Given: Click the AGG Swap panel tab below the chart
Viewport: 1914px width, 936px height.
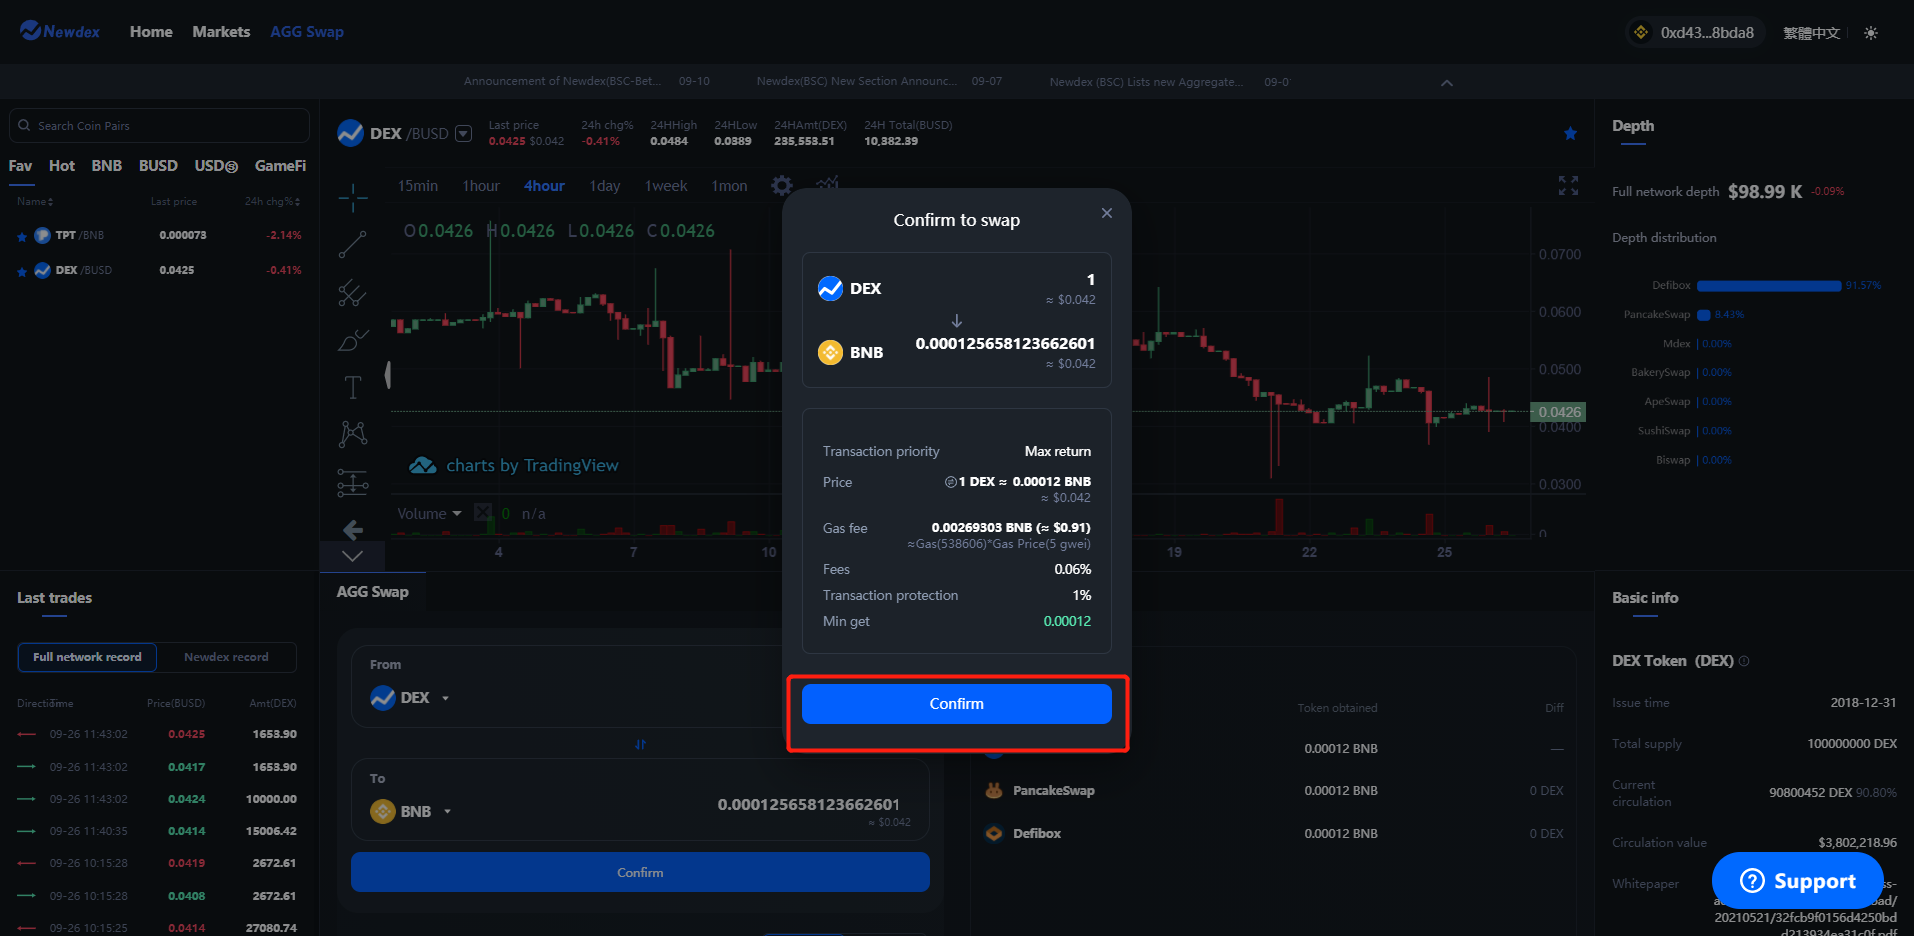Looking at the screenshot, I should (x=372, y=592).
